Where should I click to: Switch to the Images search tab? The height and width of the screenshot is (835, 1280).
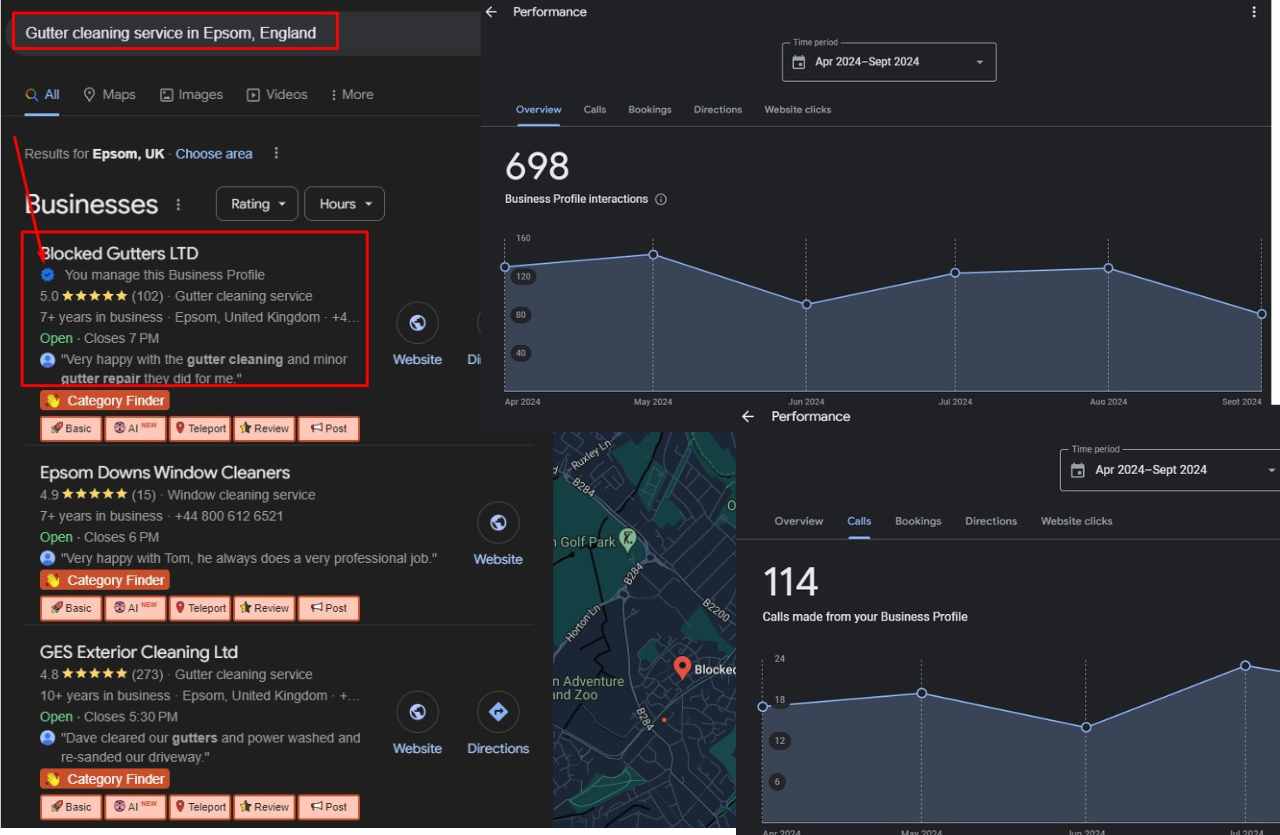(191, 94)
